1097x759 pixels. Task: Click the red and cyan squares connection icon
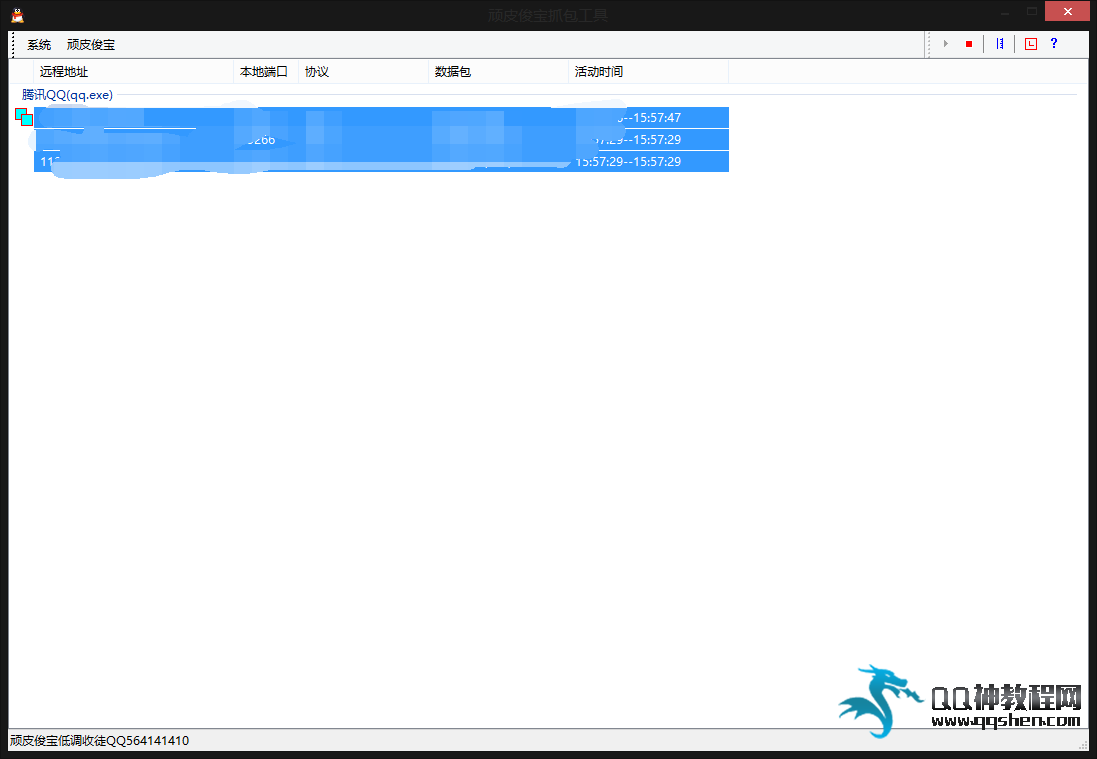[24, 117]
